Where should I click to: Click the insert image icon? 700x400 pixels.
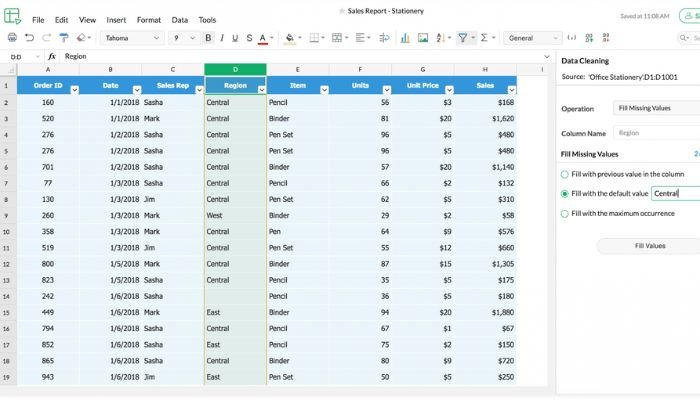[423, 38]
